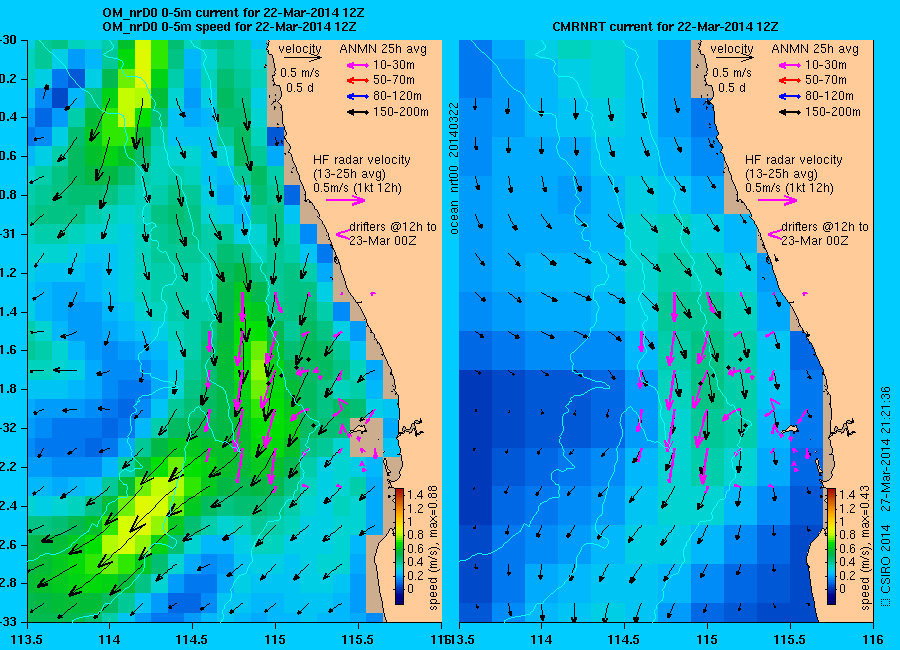Click the 'speed (m/s), max=0.88' label
900x650 pixels.
433,548
